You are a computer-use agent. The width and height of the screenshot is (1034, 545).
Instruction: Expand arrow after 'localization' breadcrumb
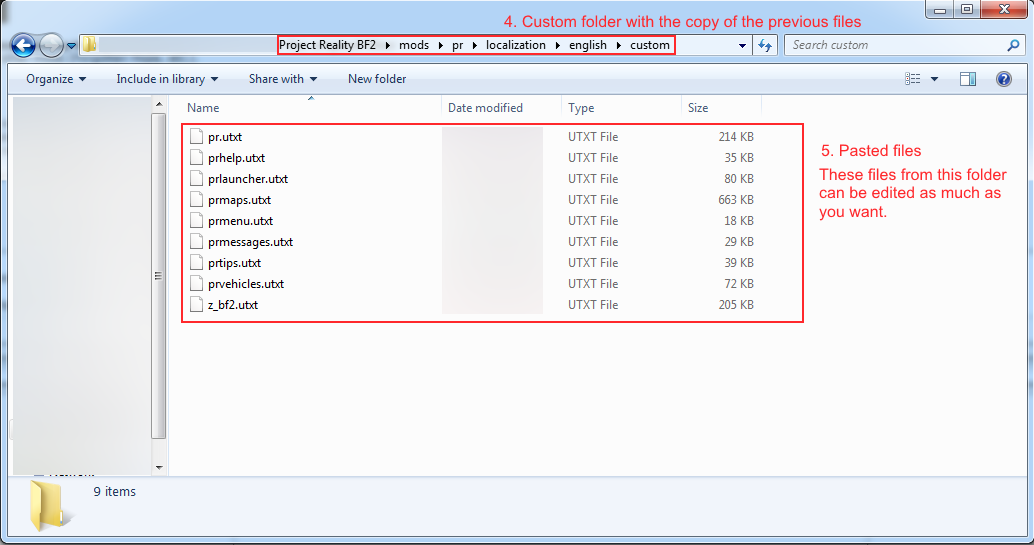point(558,45)
